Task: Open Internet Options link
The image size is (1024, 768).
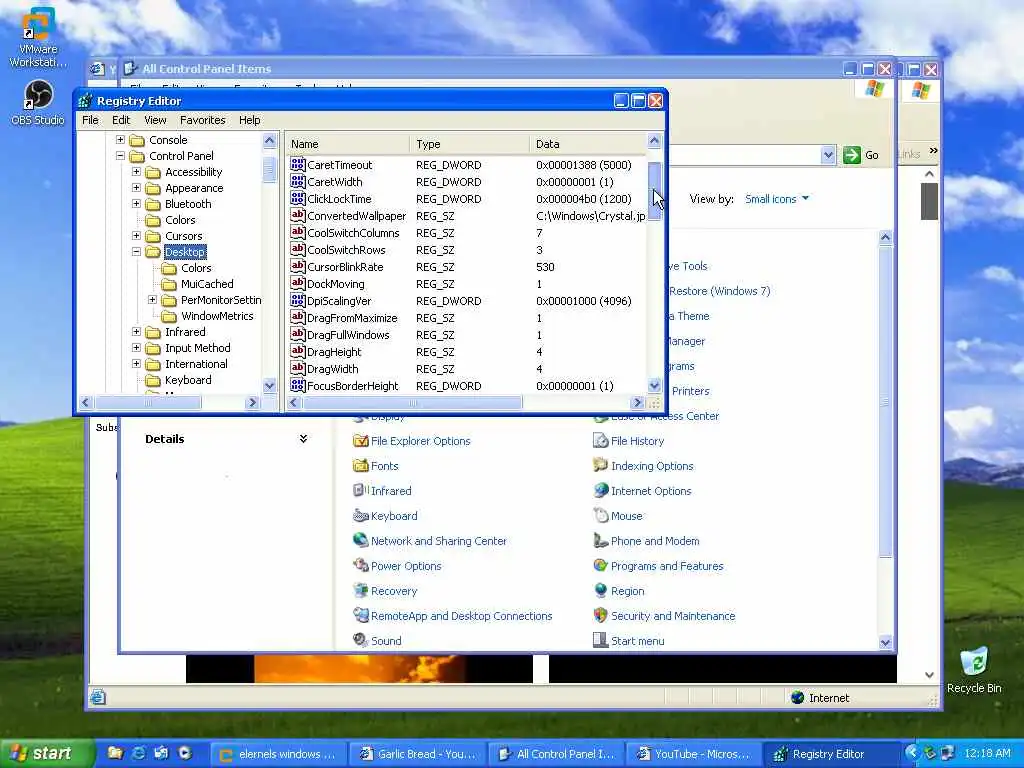Action: click(643, 491)
